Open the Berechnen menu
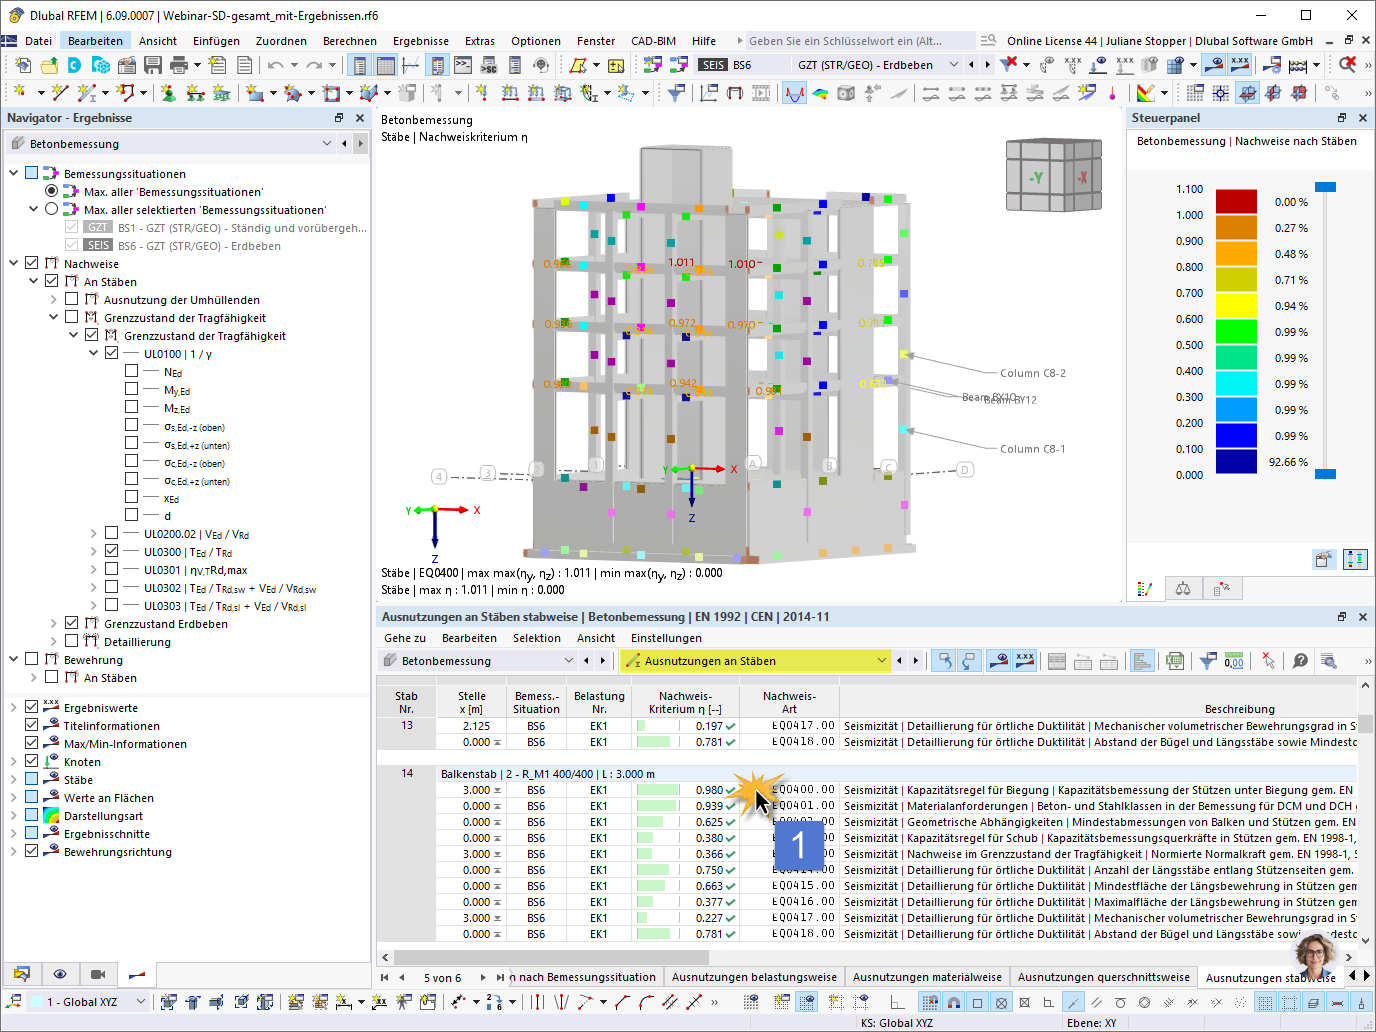 348,41
